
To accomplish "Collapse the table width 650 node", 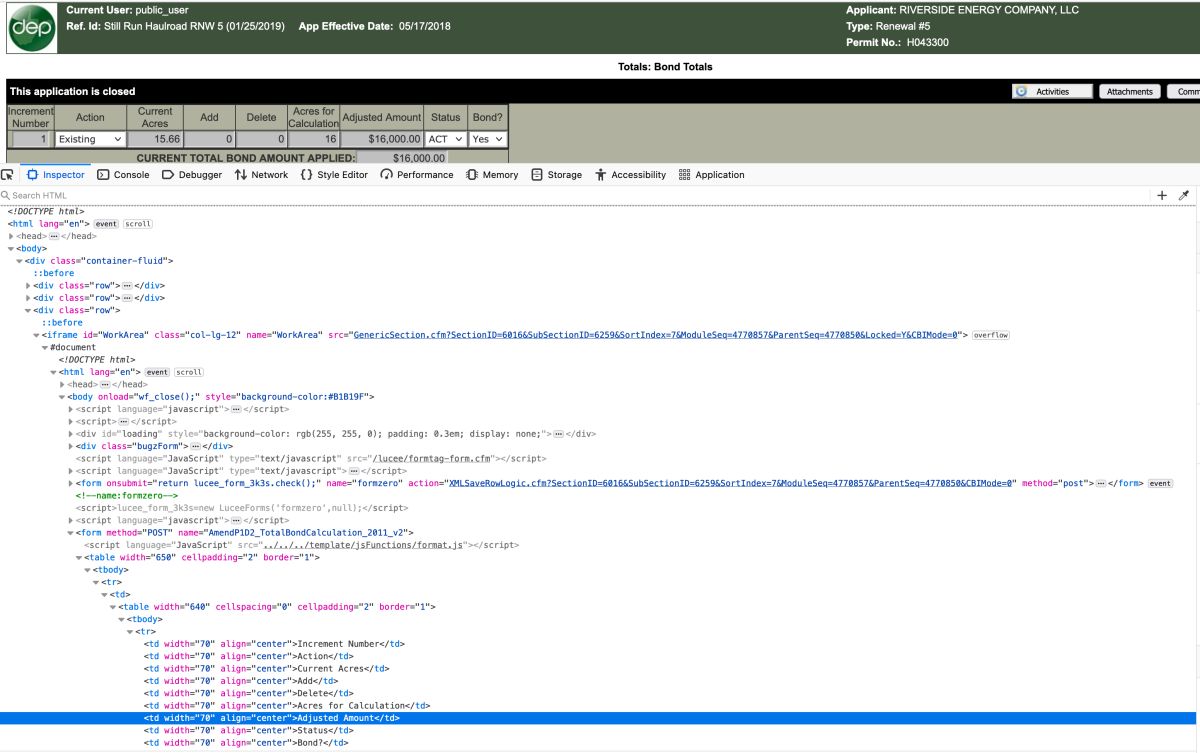I will 79,557.
